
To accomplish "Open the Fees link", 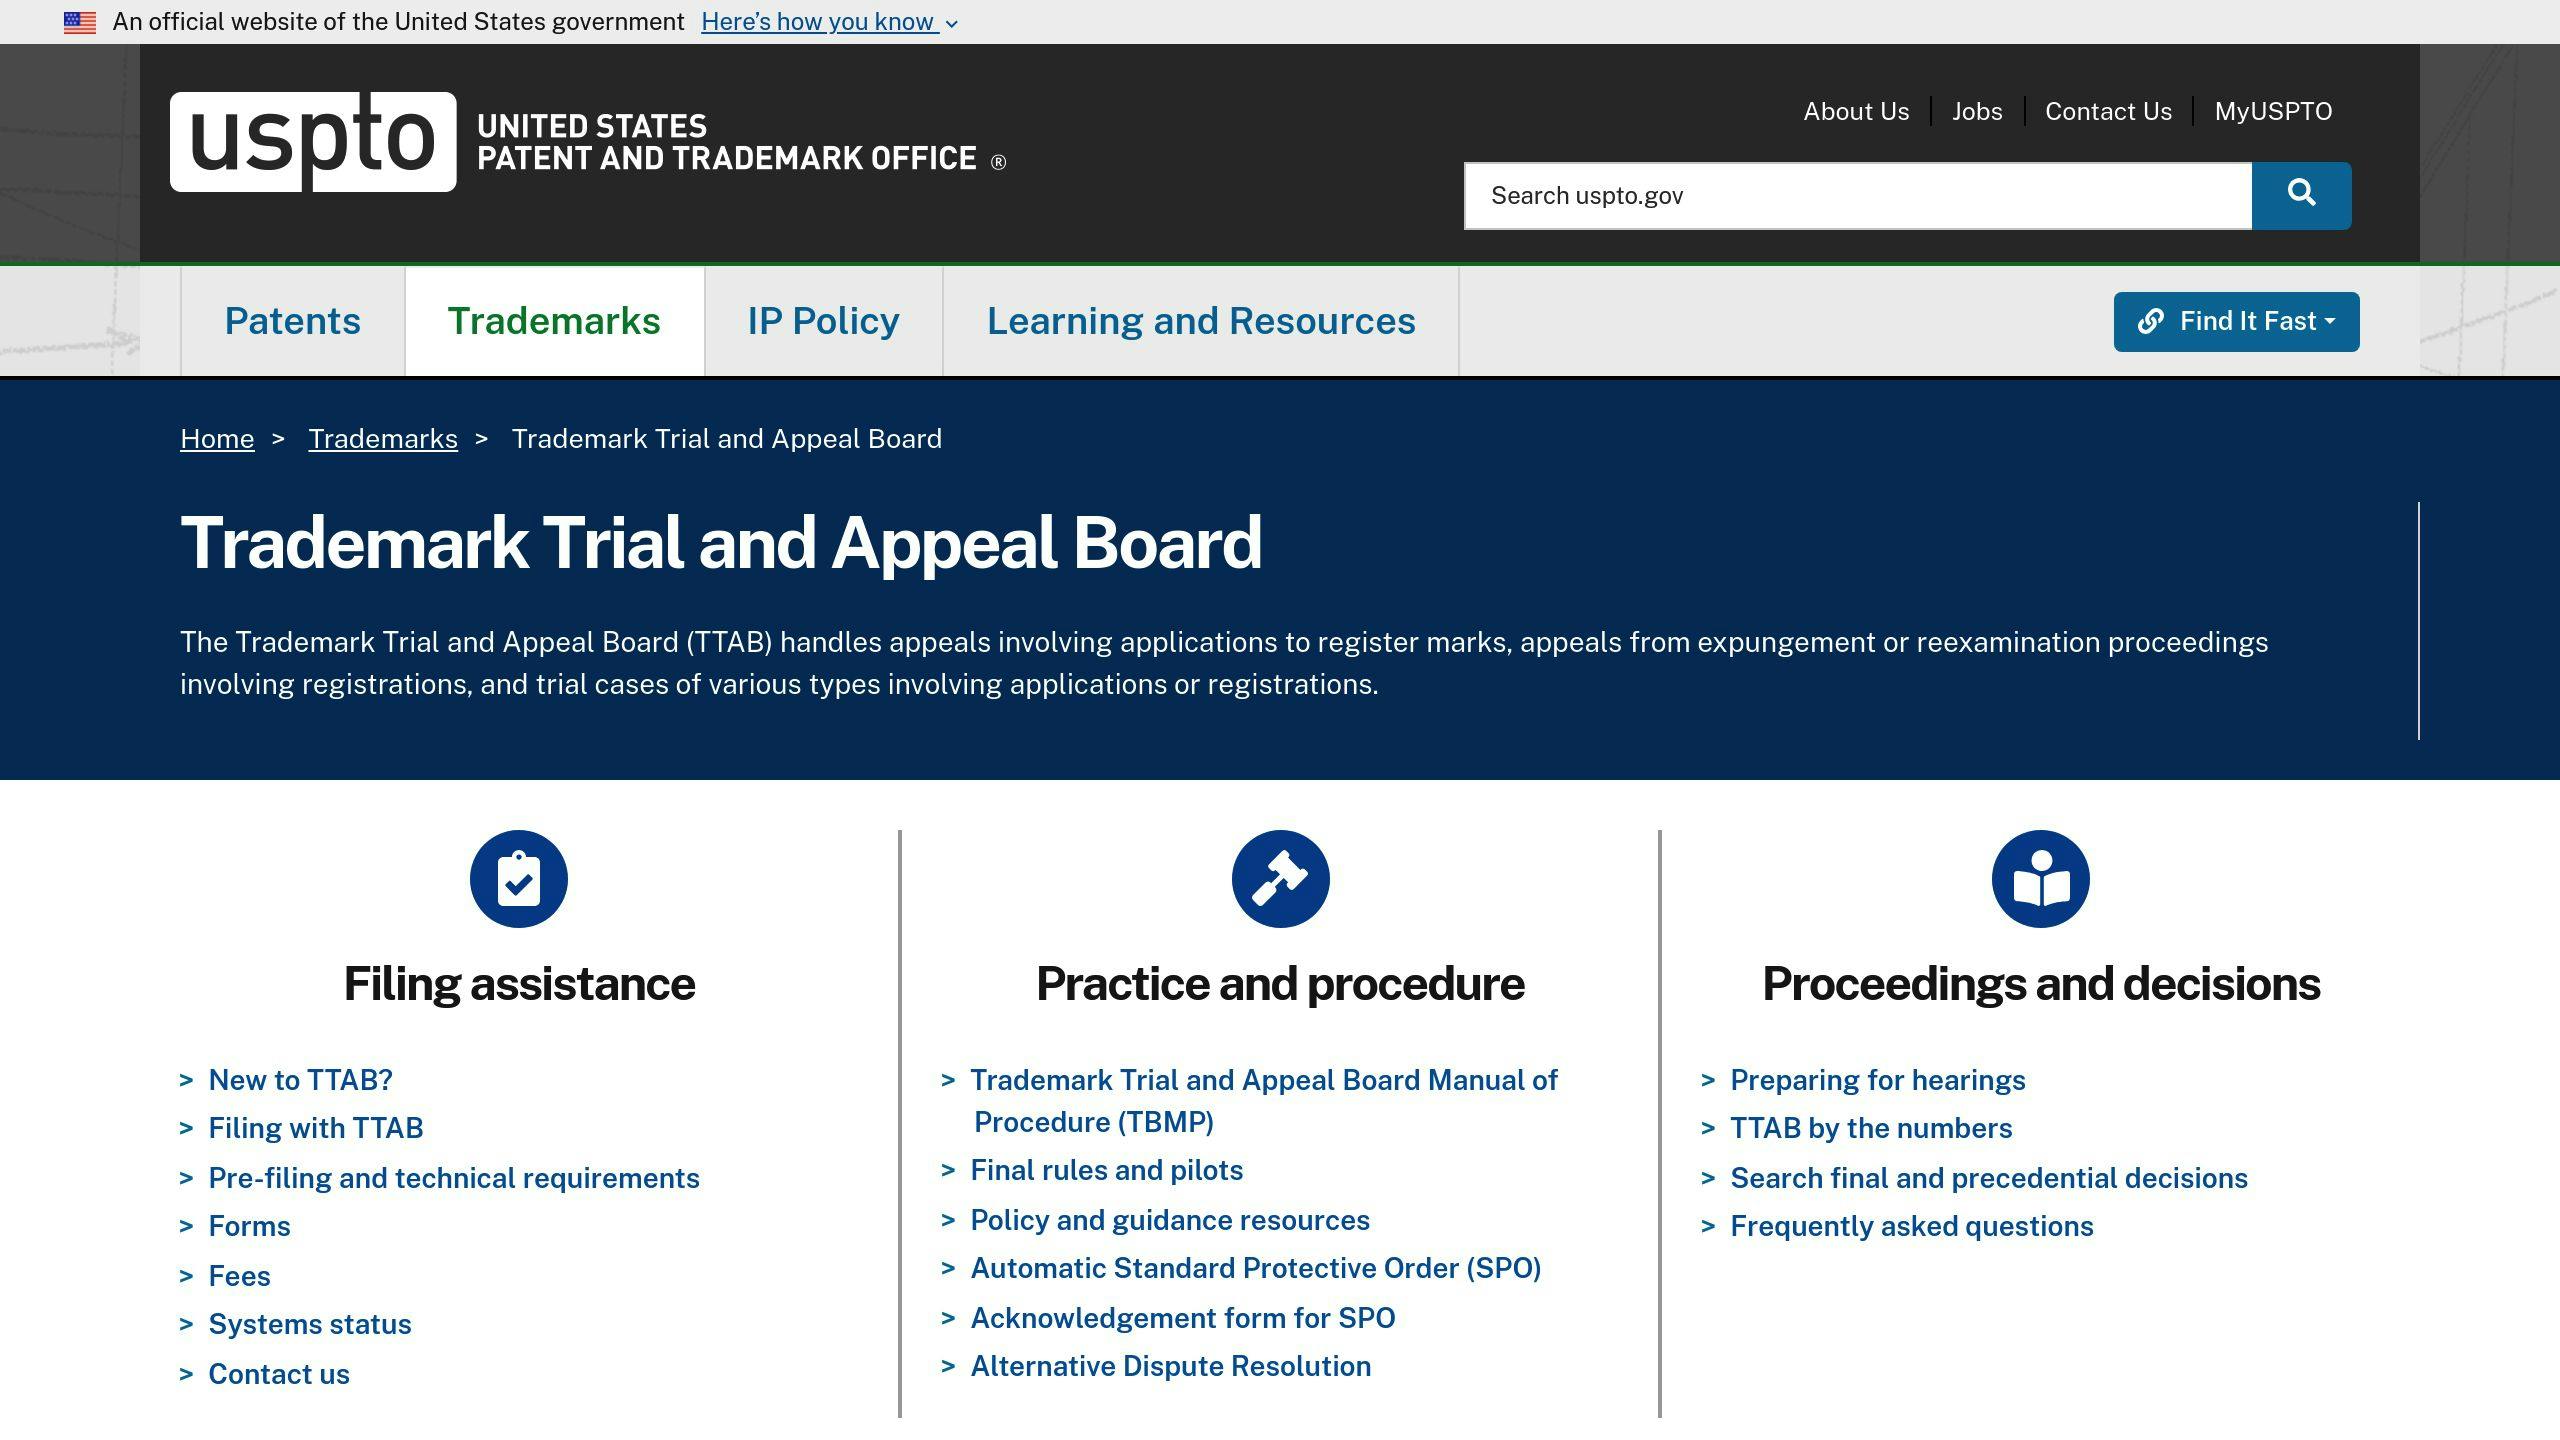I will pyautogui.click(x=239, y=1276).
